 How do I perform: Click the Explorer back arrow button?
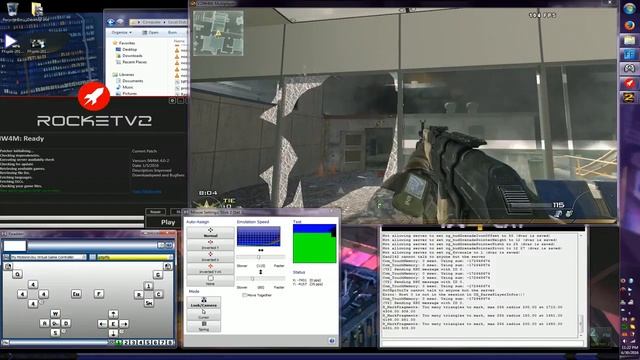coord(111,22)
